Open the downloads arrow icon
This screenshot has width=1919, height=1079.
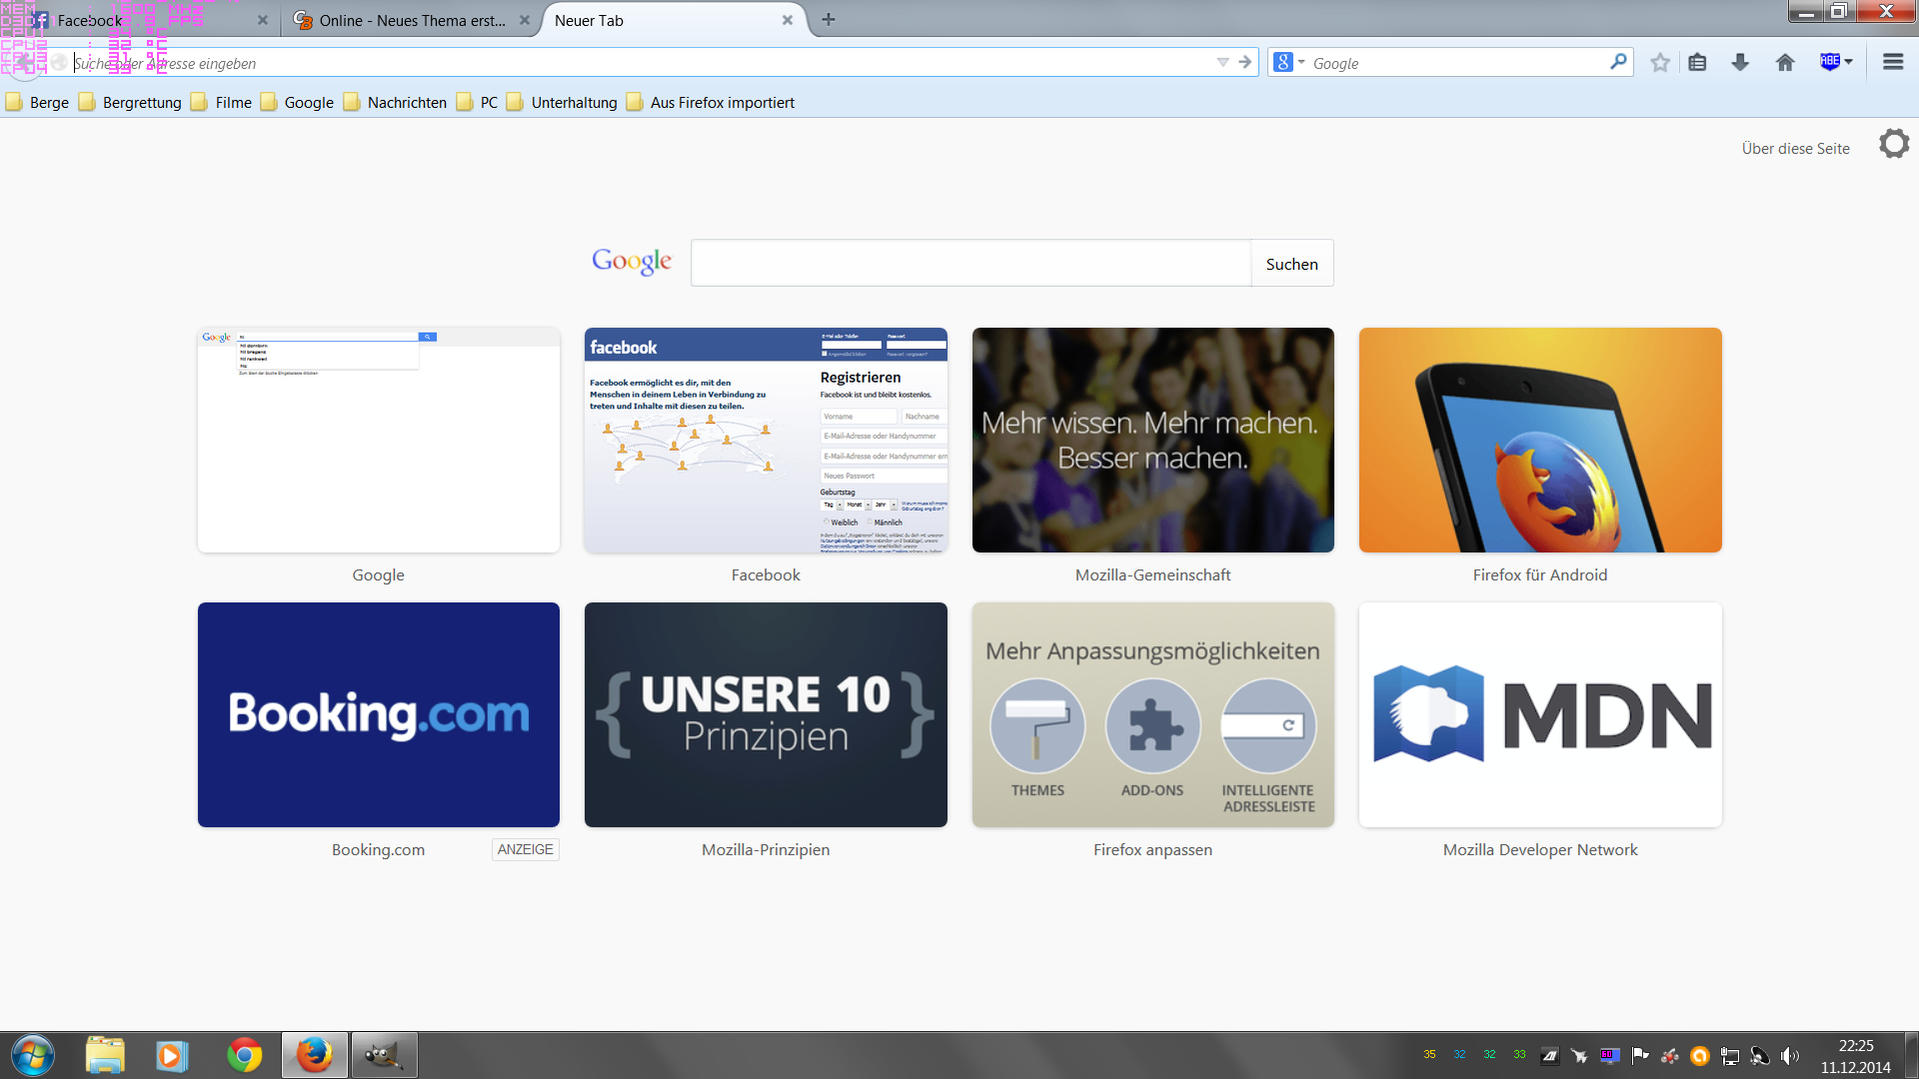pyautogui.click(x=1740, y=63)
